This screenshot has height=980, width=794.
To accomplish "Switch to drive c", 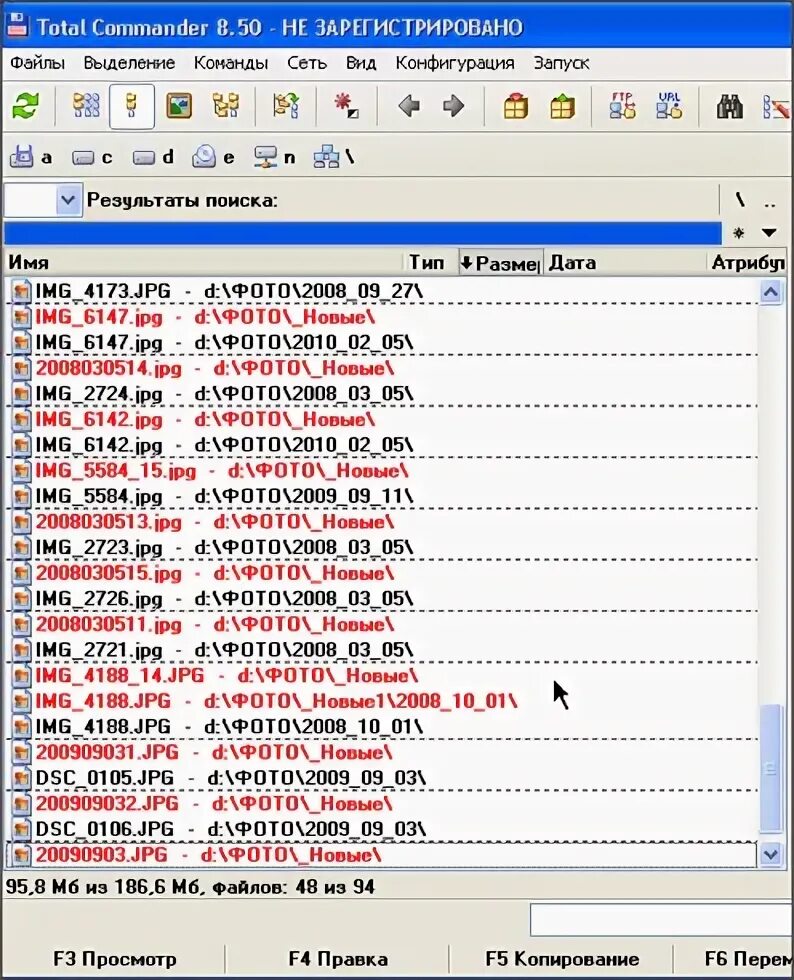I will tap(92, 157).
